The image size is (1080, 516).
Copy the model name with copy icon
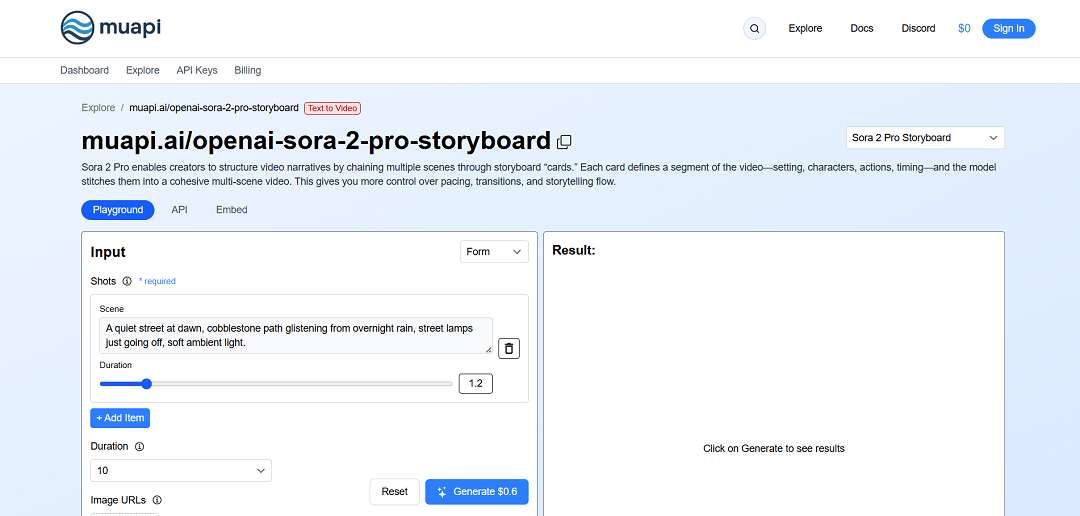(x=564, y=142)
